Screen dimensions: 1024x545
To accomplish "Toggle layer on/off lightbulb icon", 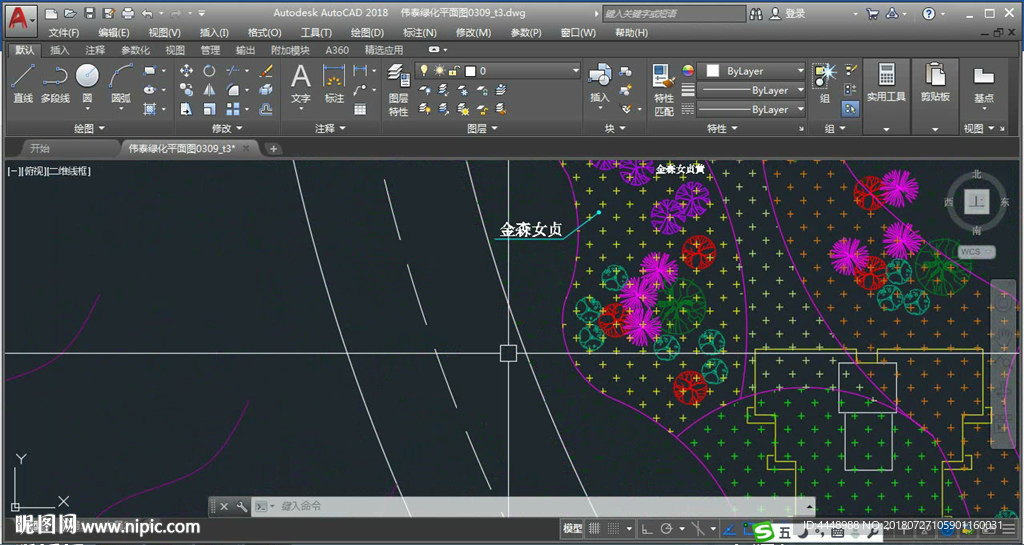I will tap(424, 70).
